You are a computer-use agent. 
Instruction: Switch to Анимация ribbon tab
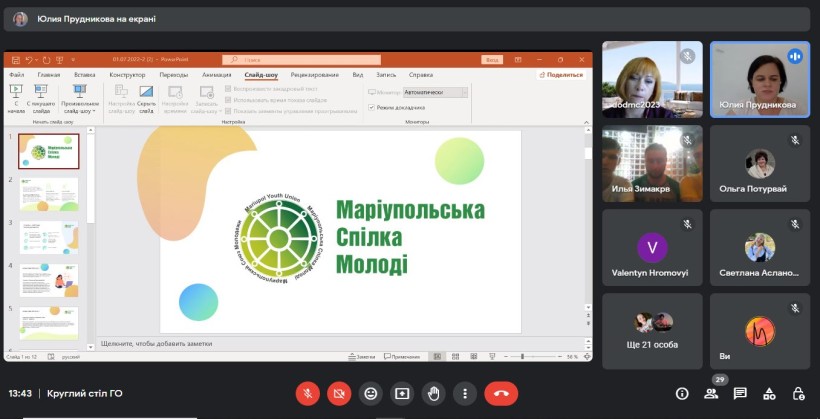click(x=216, y=75)
